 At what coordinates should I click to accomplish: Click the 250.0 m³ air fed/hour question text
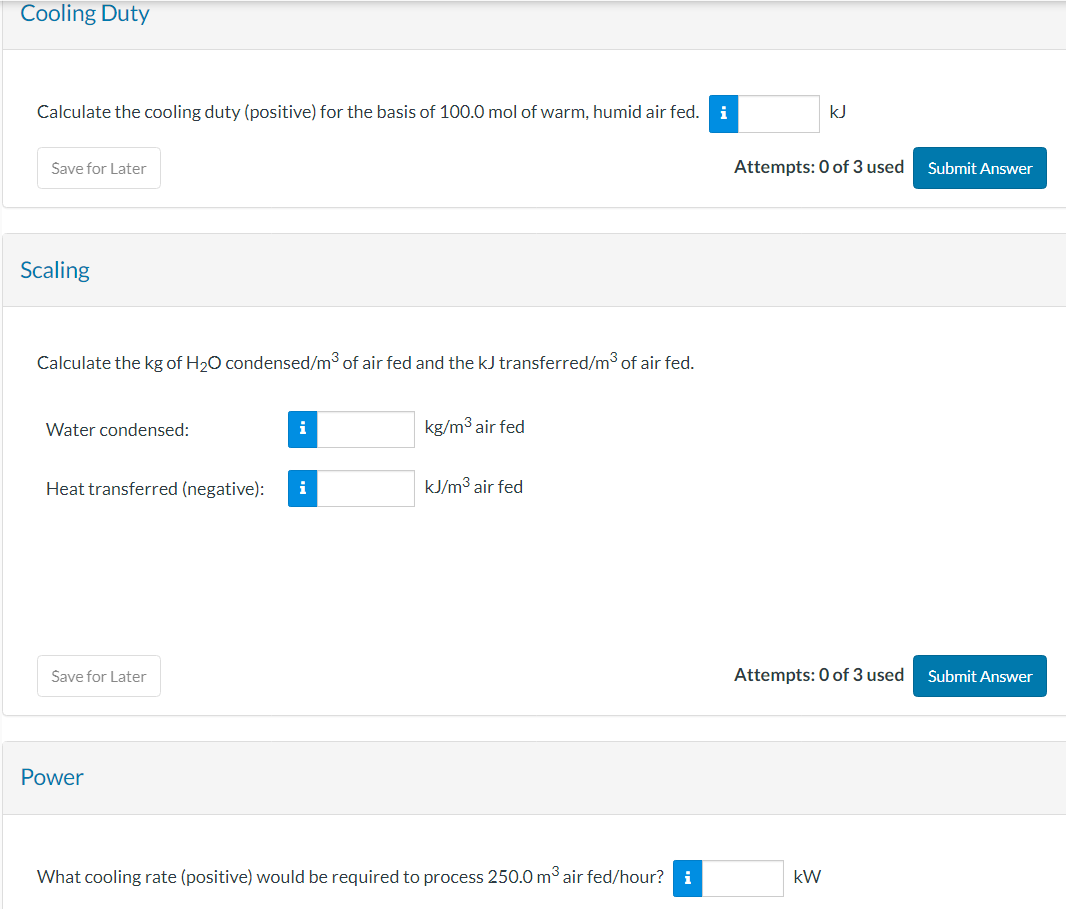(x=350, y=876)
